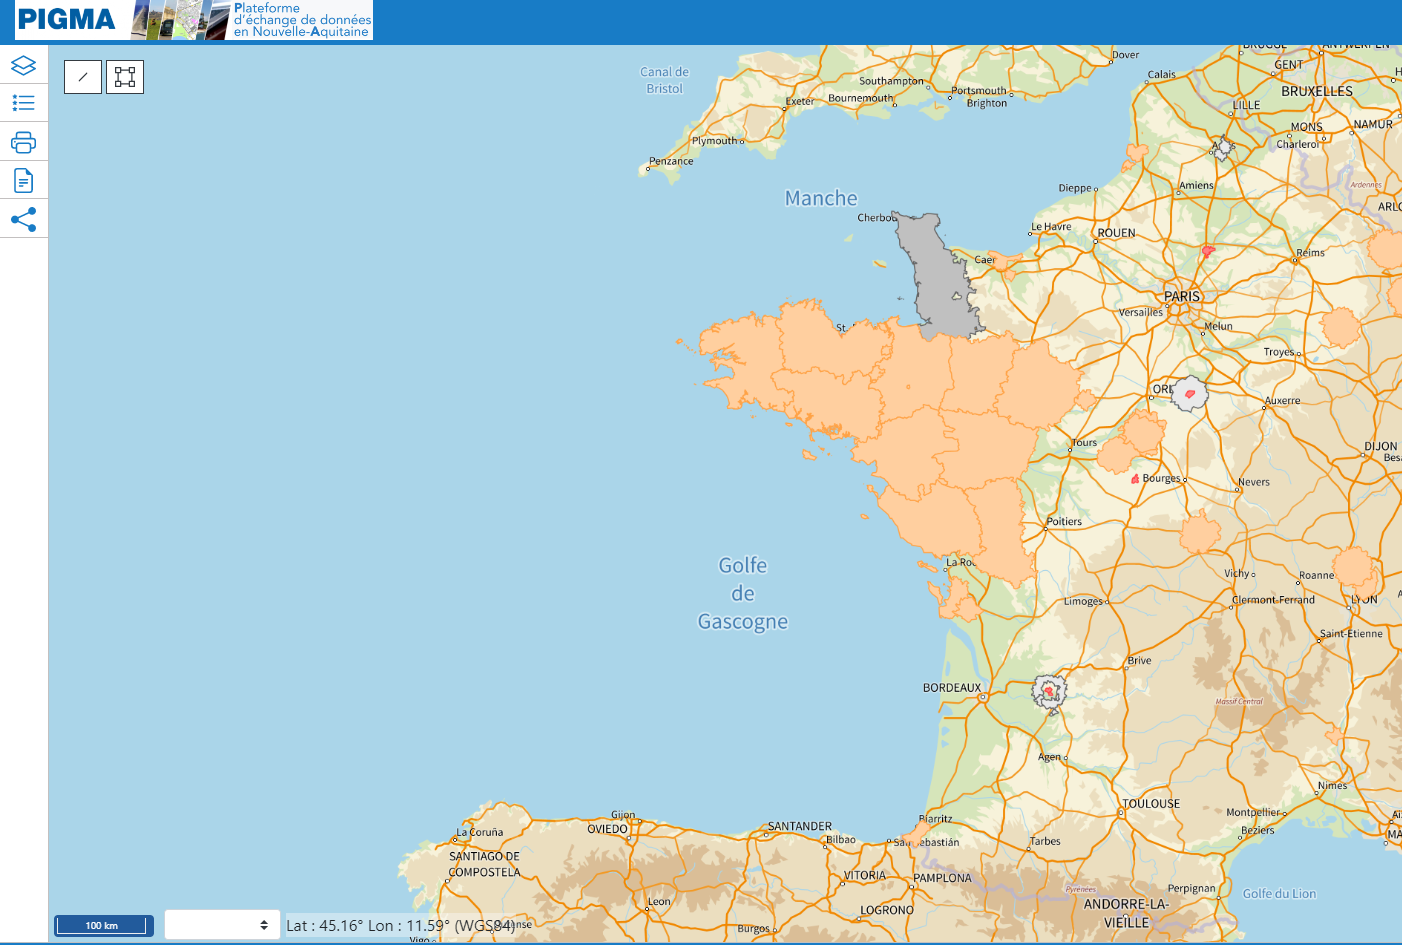Select the area measurement tool
Screen dimensions: 1402x945
pyautogui.click(x=125, y=77)
